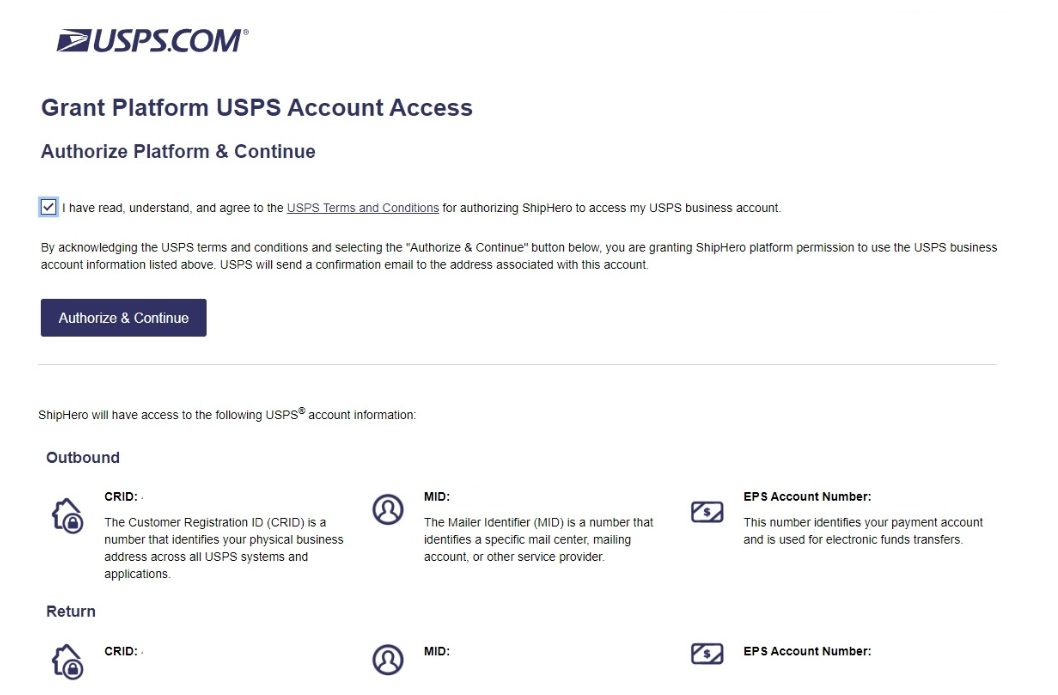The height and width of the screenshot is (695, 1058).
Task: Click the Outbound MID person icon
Action: pyautogui.click(x=388, y=509)
